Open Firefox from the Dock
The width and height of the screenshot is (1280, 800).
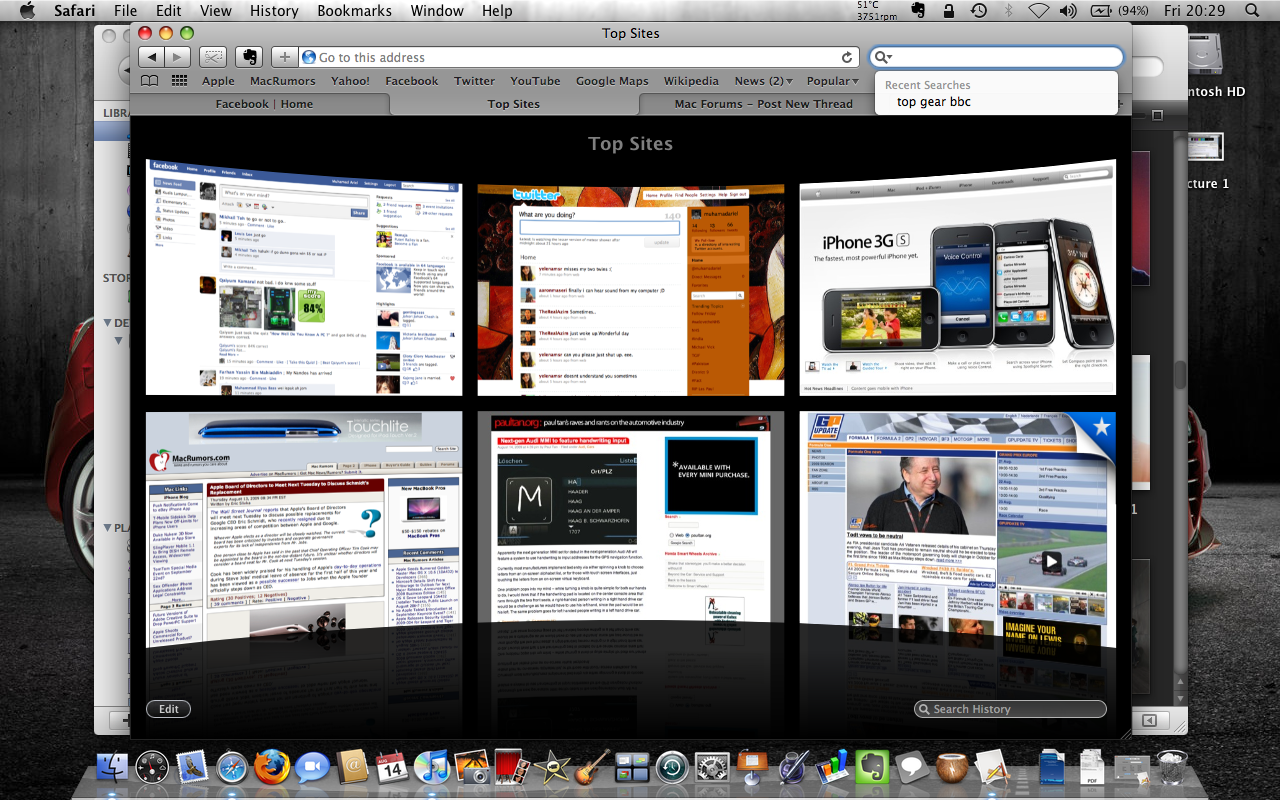pos(271,769)
